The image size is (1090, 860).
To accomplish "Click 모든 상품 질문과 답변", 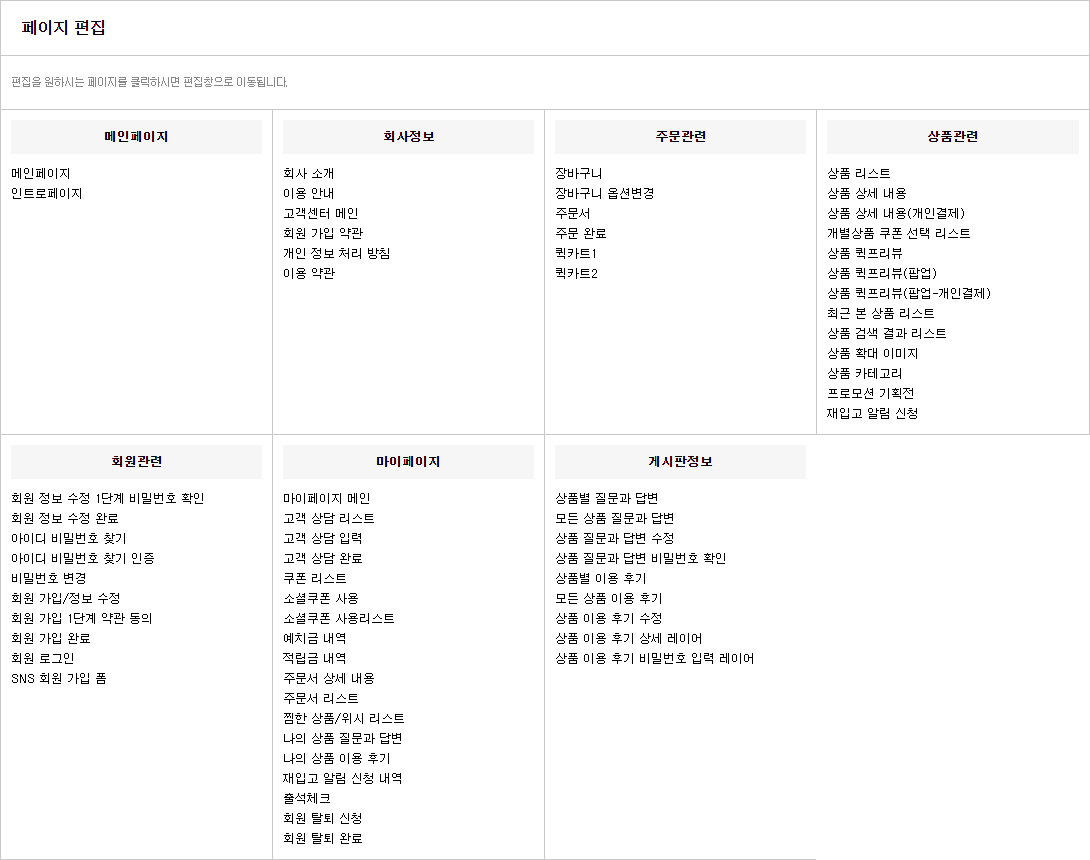I will coord(615,519).
